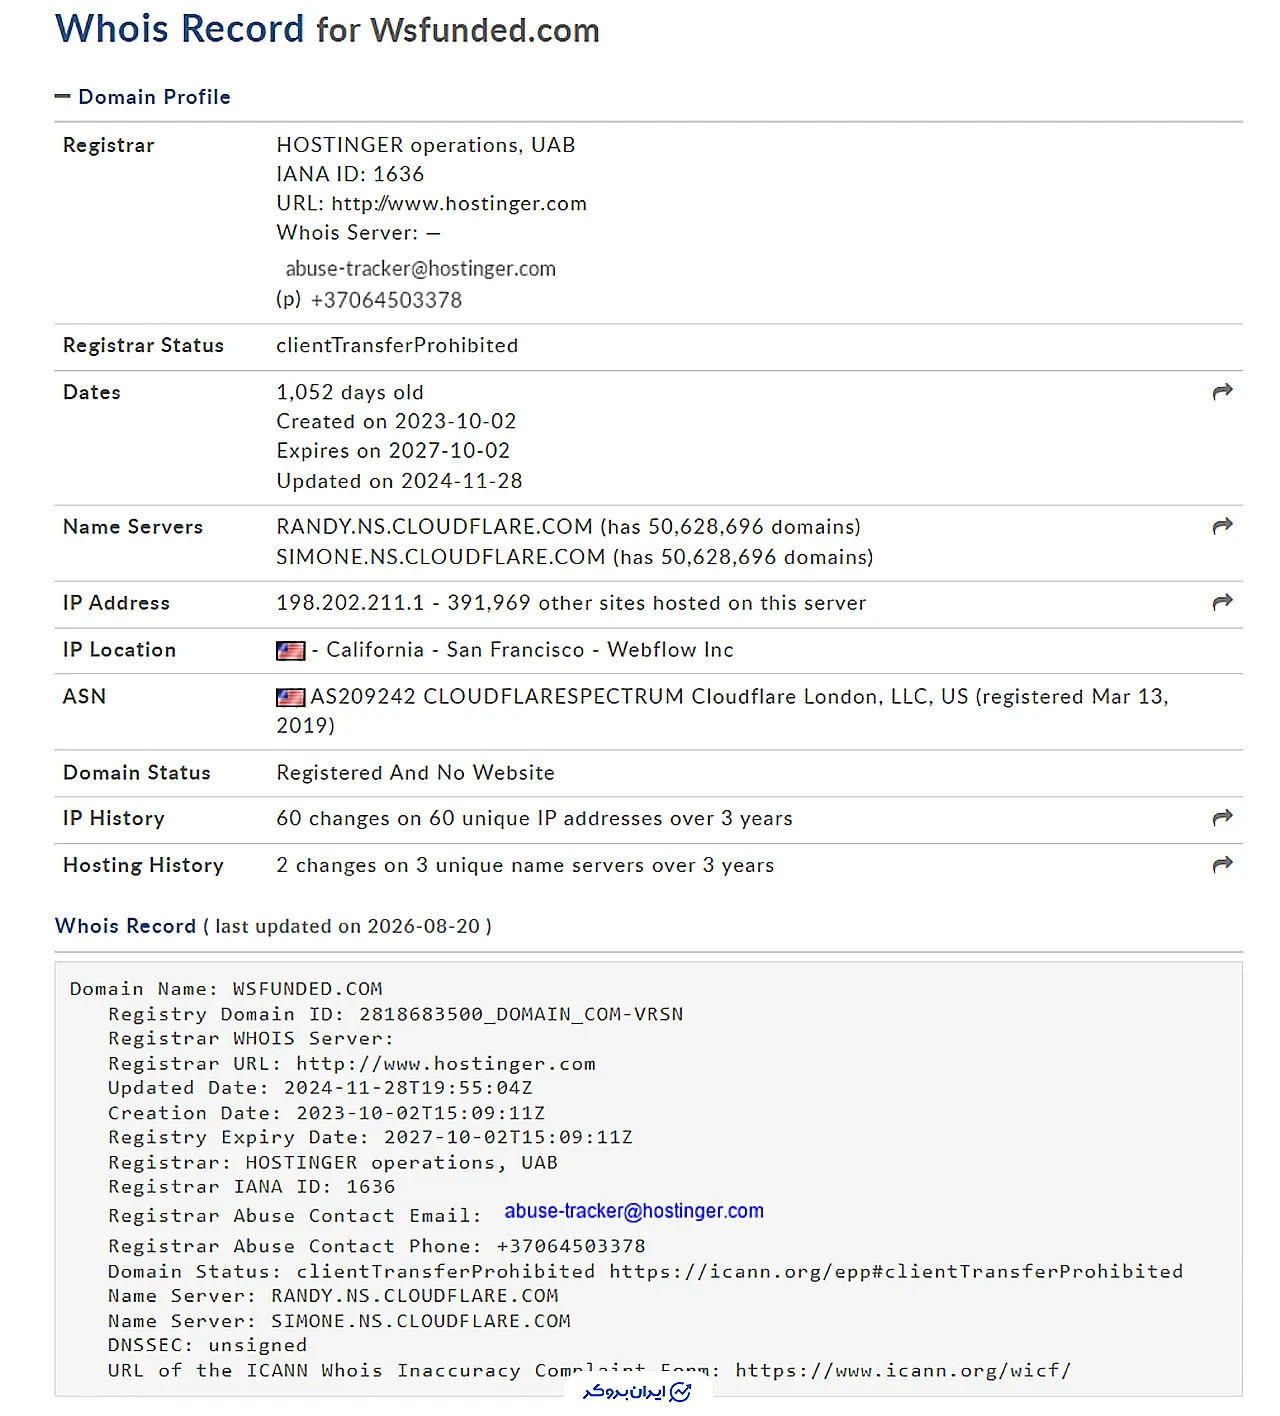Select the registrar phone number +37064503378 in Domain Profile
The image size is (1280, 1416).
386,300
